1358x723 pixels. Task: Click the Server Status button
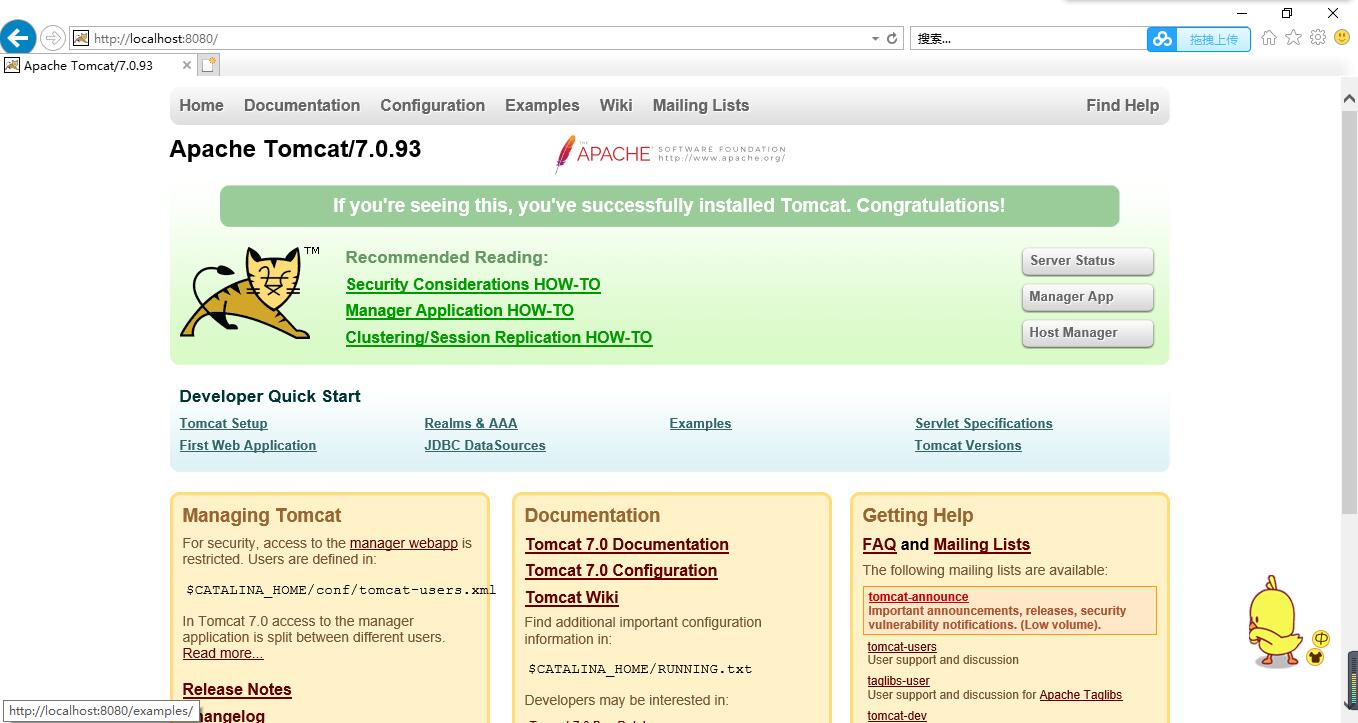1087,261
